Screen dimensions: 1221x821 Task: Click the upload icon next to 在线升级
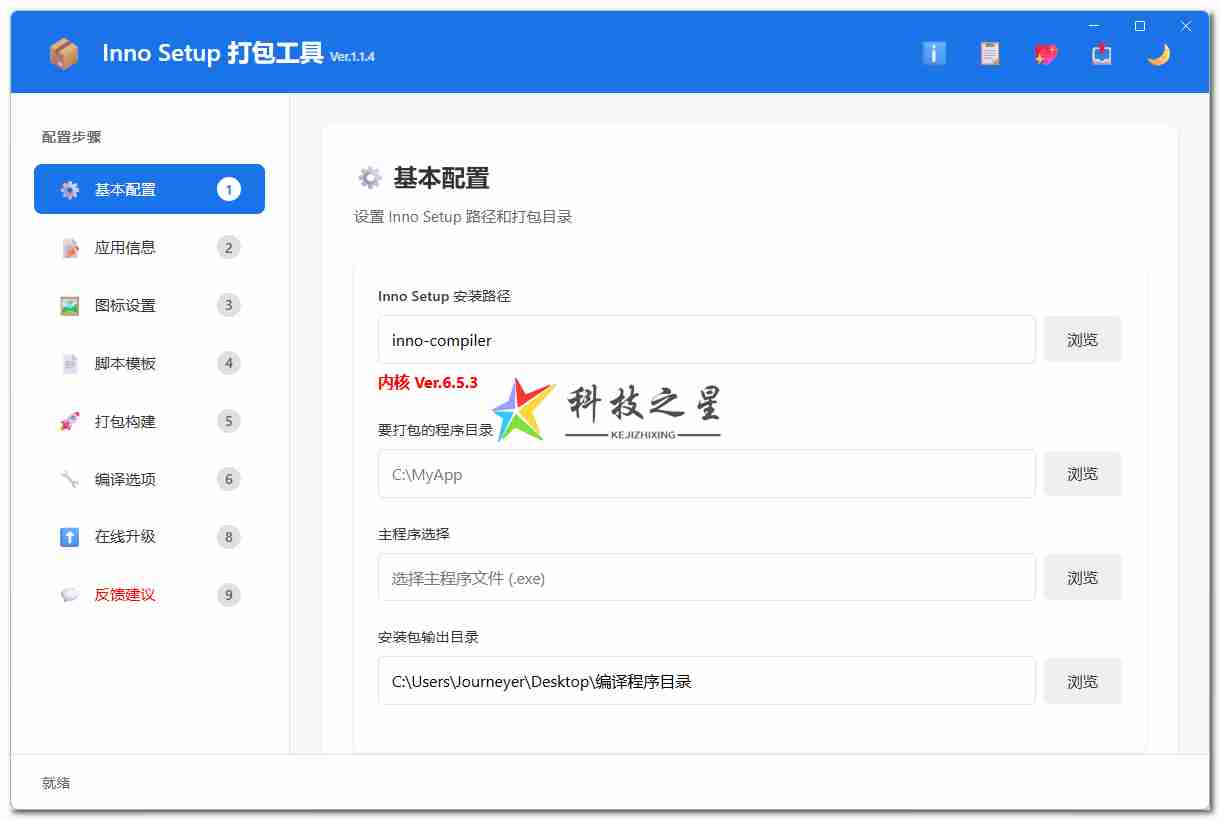[x=69, y=537]
